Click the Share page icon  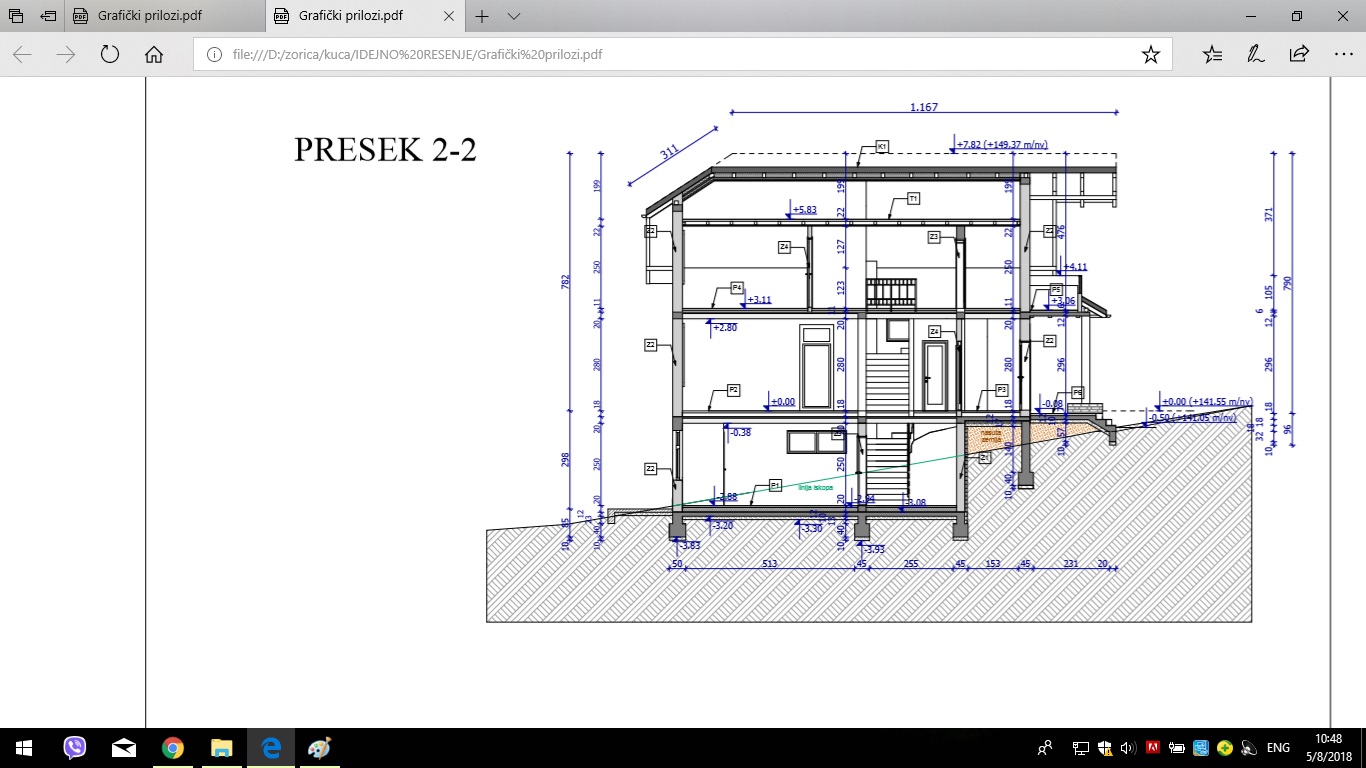1299,55
